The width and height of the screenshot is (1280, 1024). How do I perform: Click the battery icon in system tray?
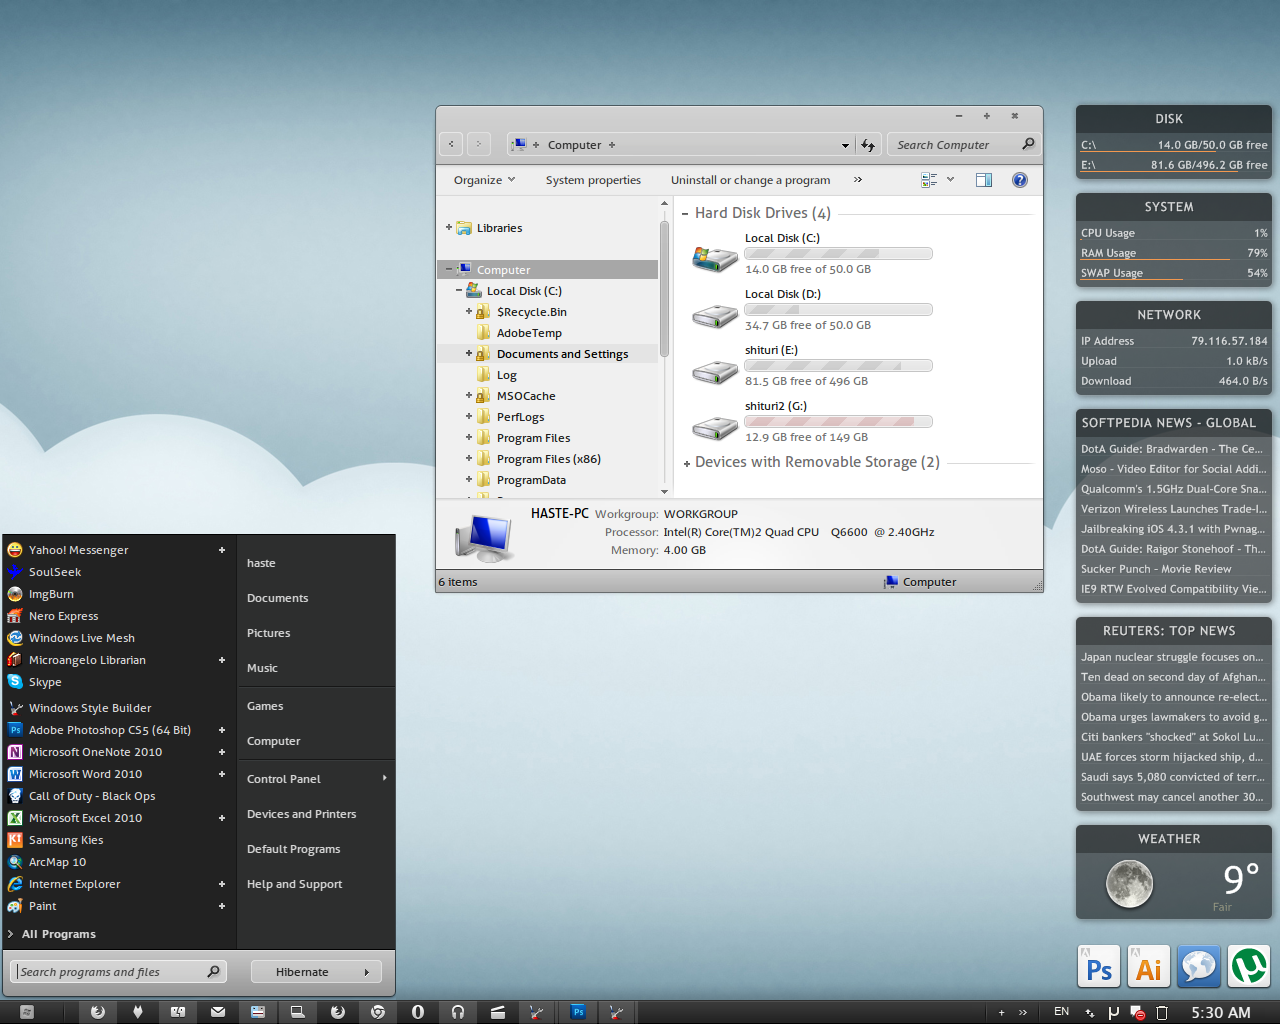click(x=1162, y=1012)
